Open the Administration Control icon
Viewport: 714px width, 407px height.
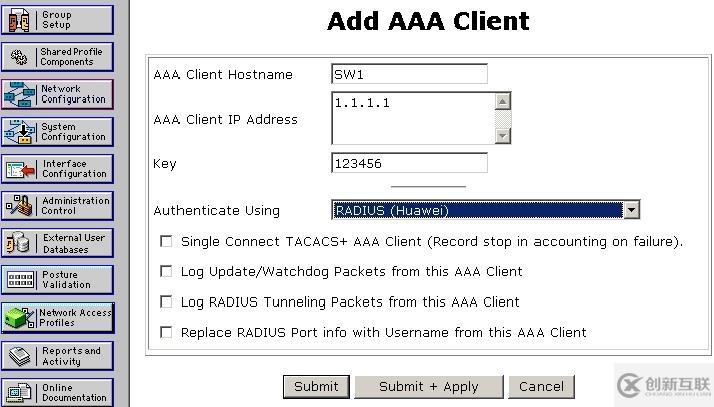[20, 205]
